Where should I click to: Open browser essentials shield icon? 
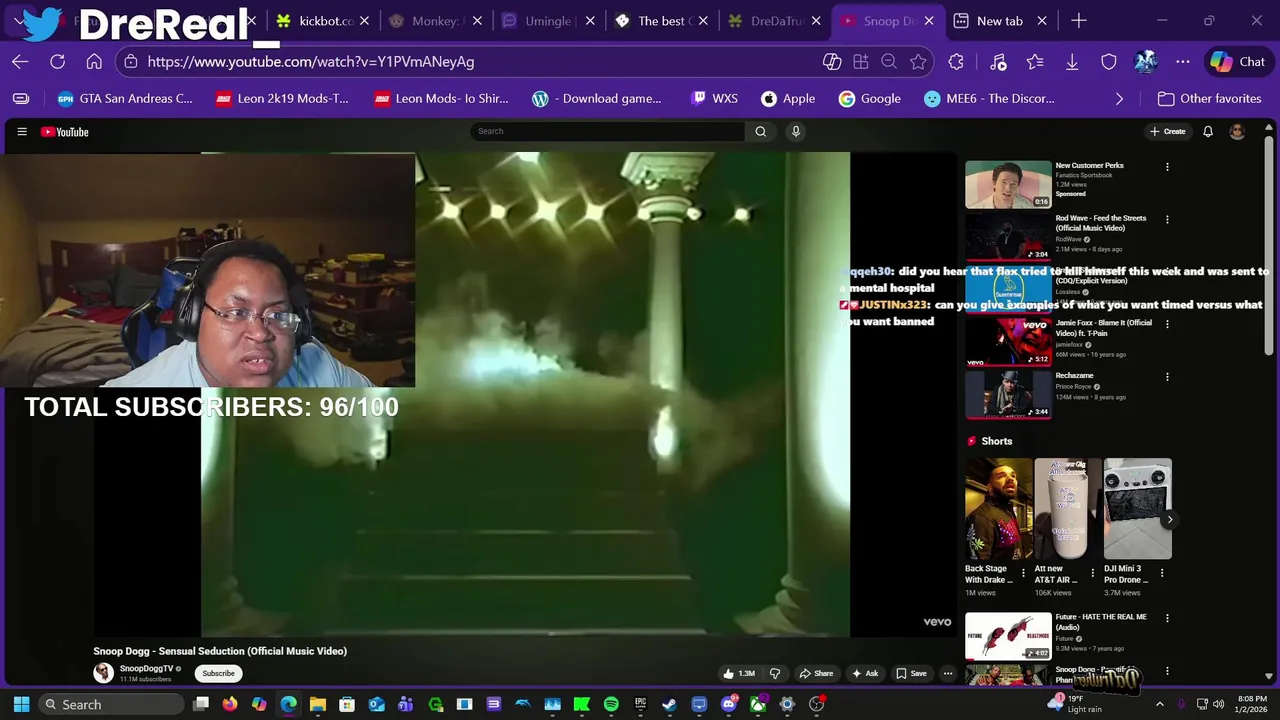[x=1109, y=62]
